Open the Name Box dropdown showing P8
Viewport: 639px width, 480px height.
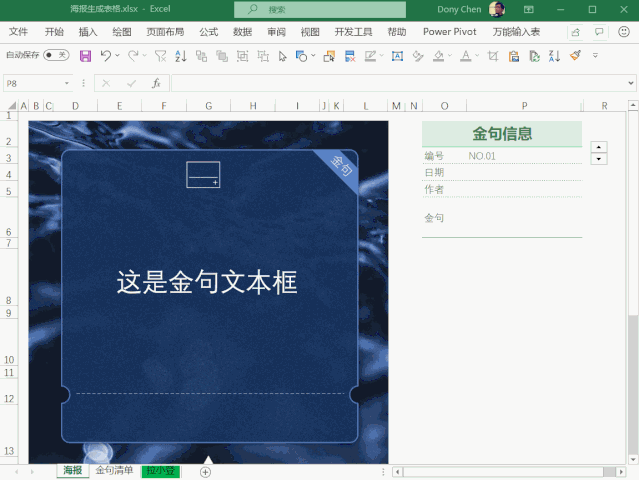[66, 84]
